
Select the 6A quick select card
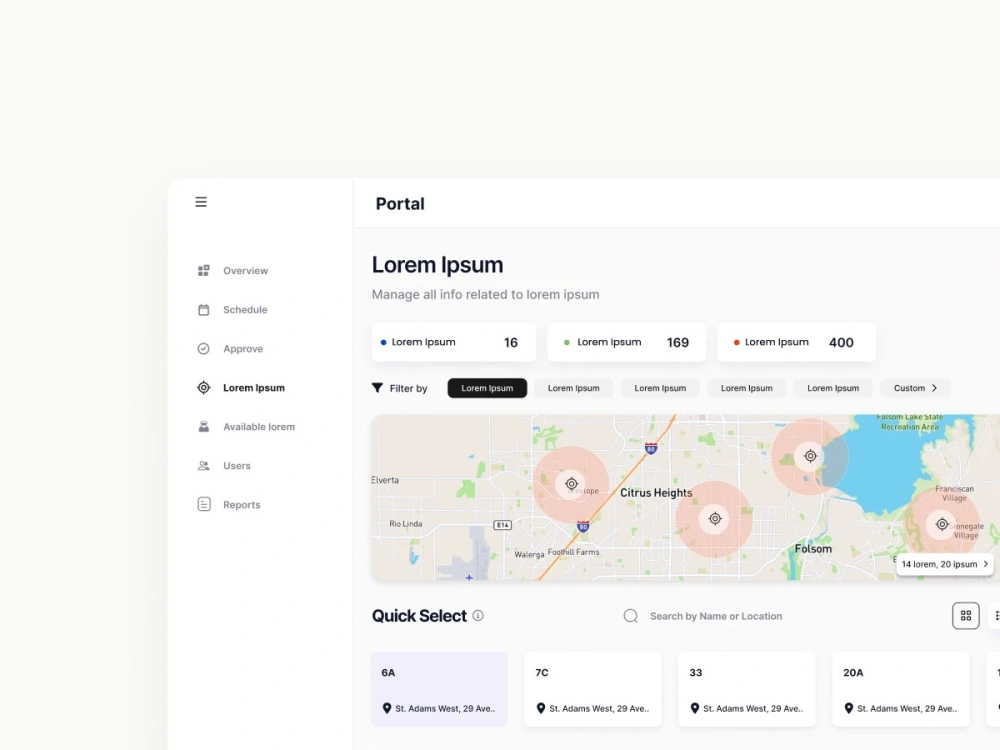(439, 689)
